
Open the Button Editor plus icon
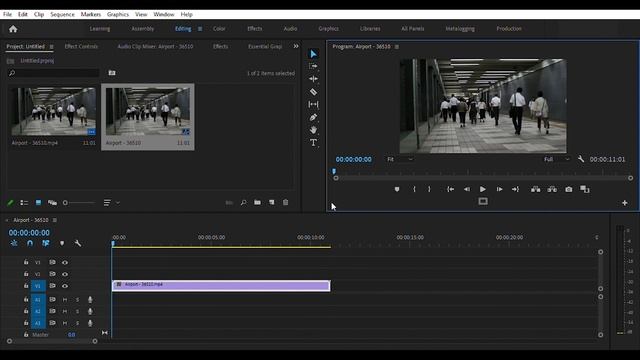tap(624, 203)
